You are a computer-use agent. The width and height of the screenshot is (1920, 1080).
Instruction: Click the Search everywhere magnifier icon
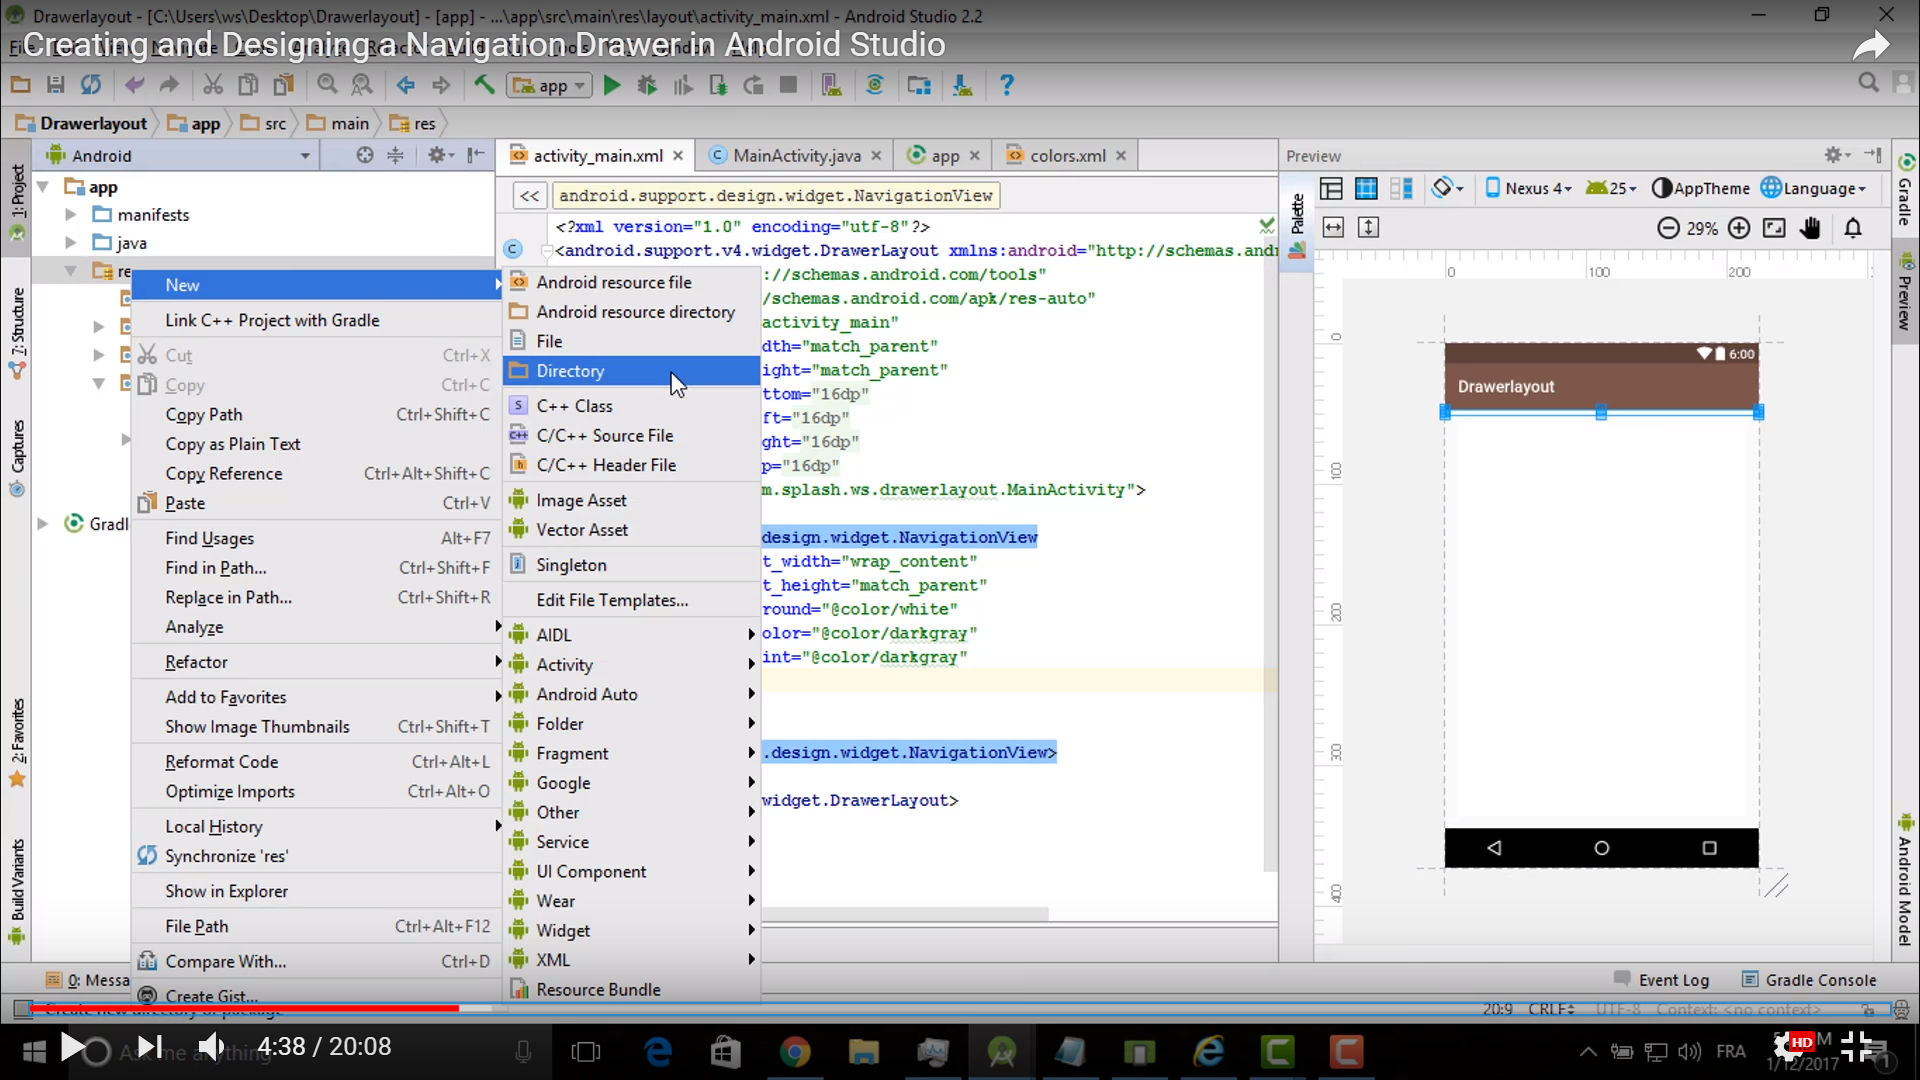point(1869,82)
